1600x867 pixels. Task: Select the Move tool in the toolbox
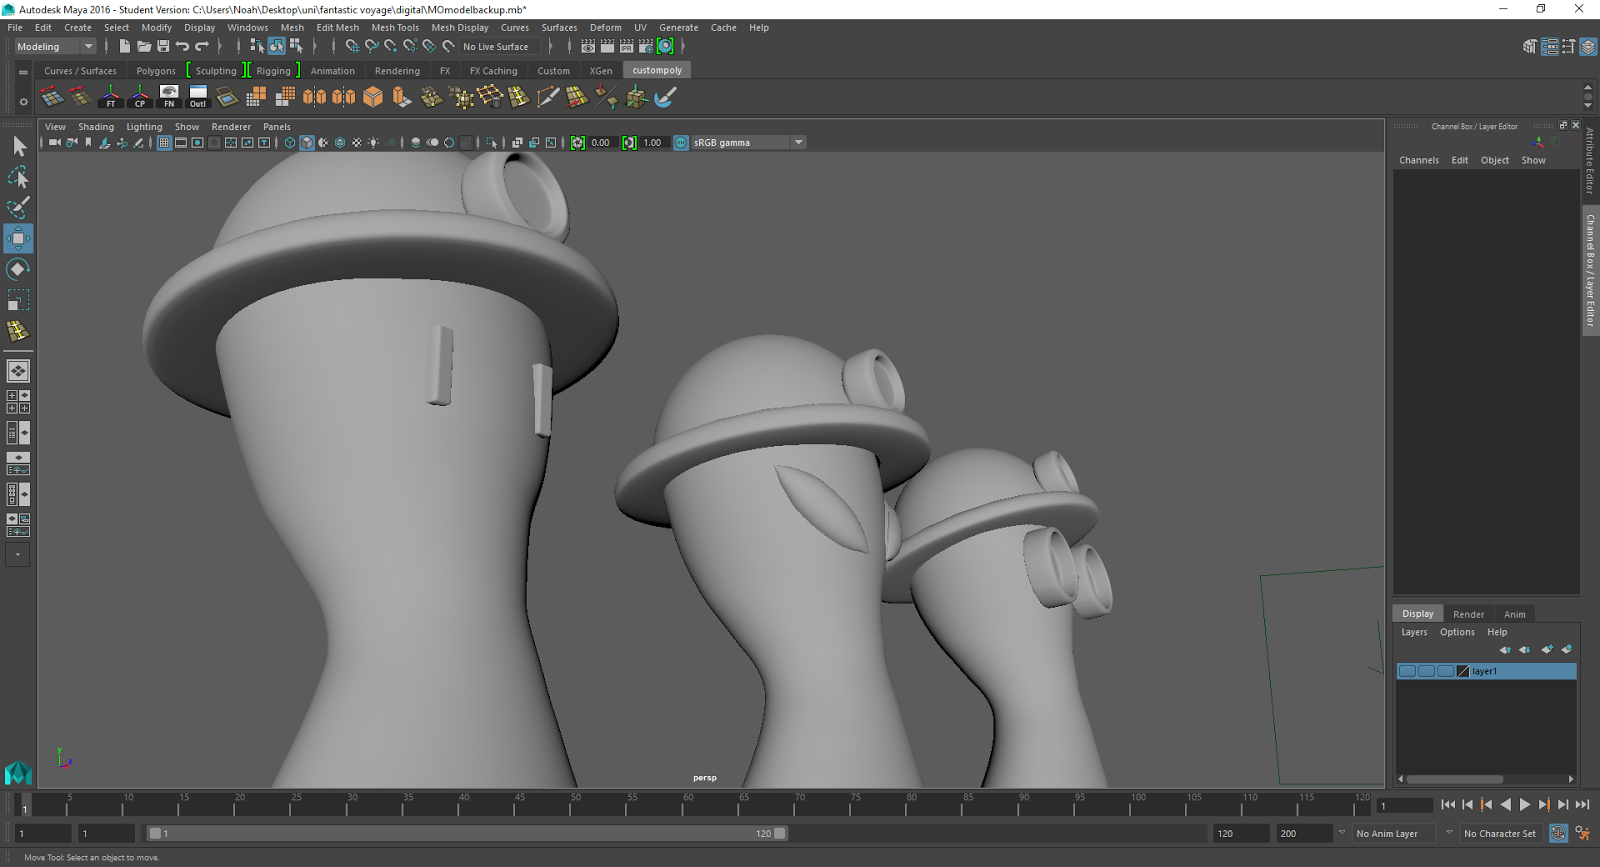[x=18, y=239]
